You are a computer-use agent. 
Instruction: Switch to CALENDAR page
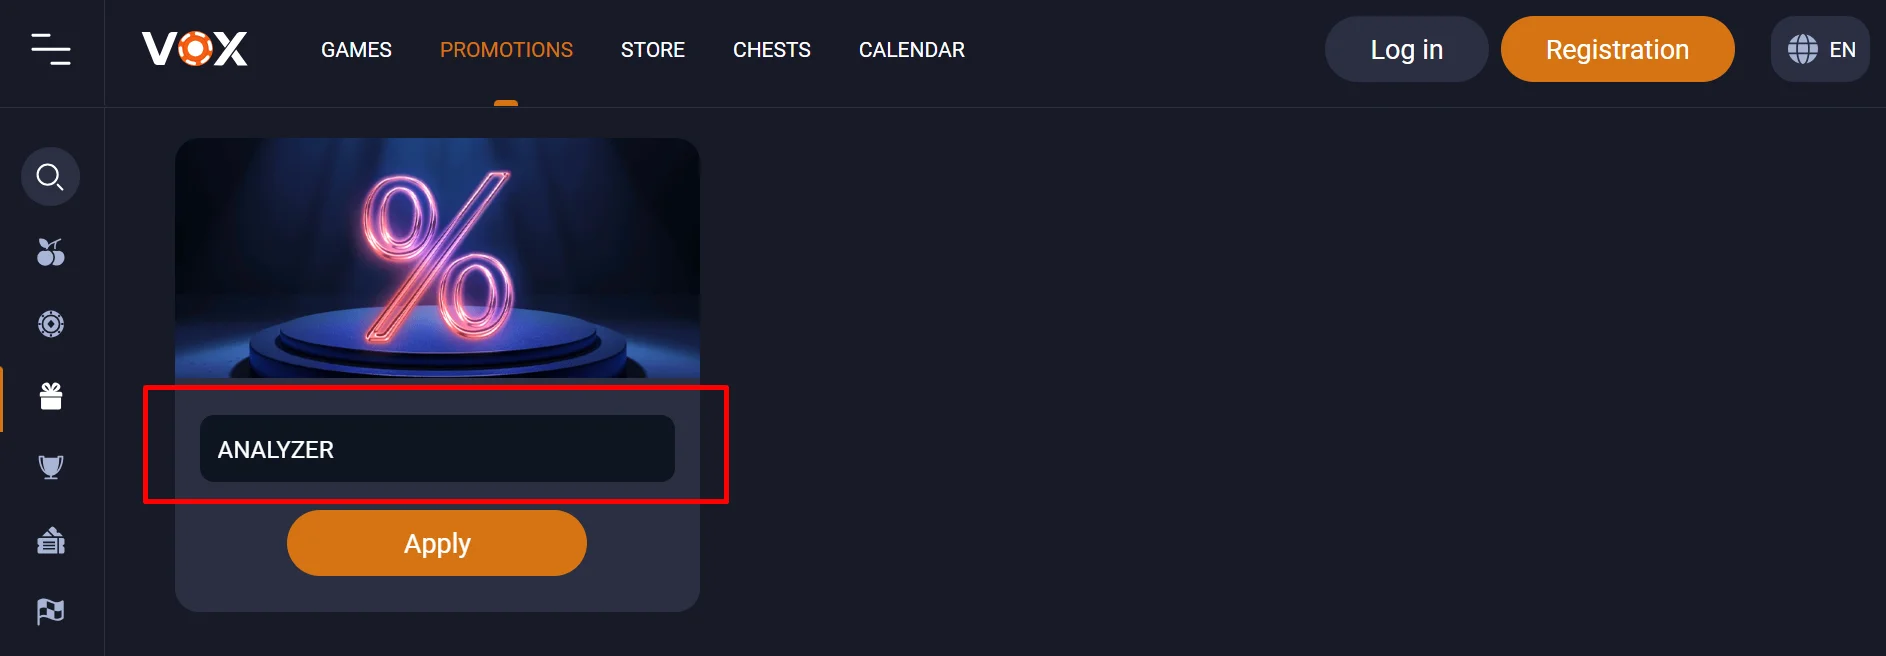pyautogui.click(x=912, y=50)
